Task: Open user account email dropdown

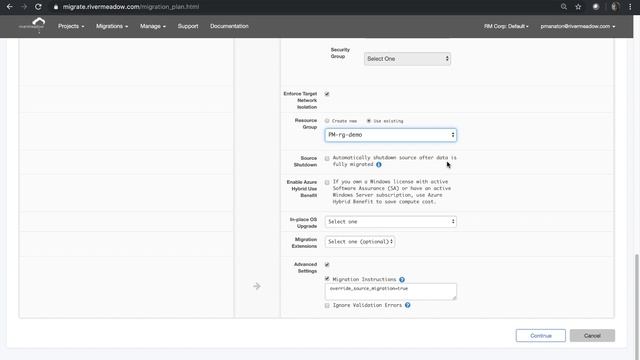Action: click(x=578, y=26)
